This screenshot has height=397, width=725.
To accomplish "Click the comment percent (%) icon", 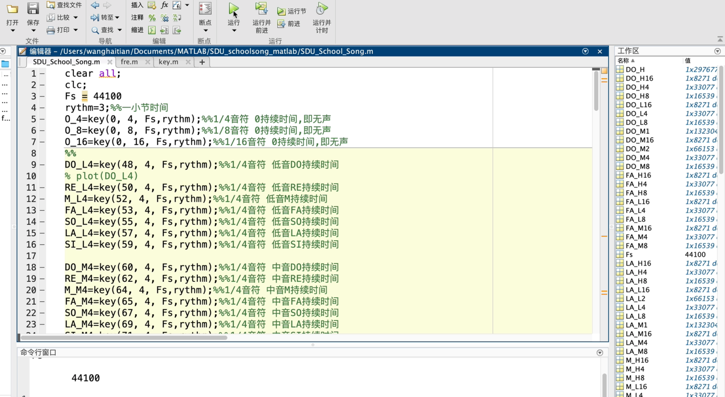I will tap(152, 18).
